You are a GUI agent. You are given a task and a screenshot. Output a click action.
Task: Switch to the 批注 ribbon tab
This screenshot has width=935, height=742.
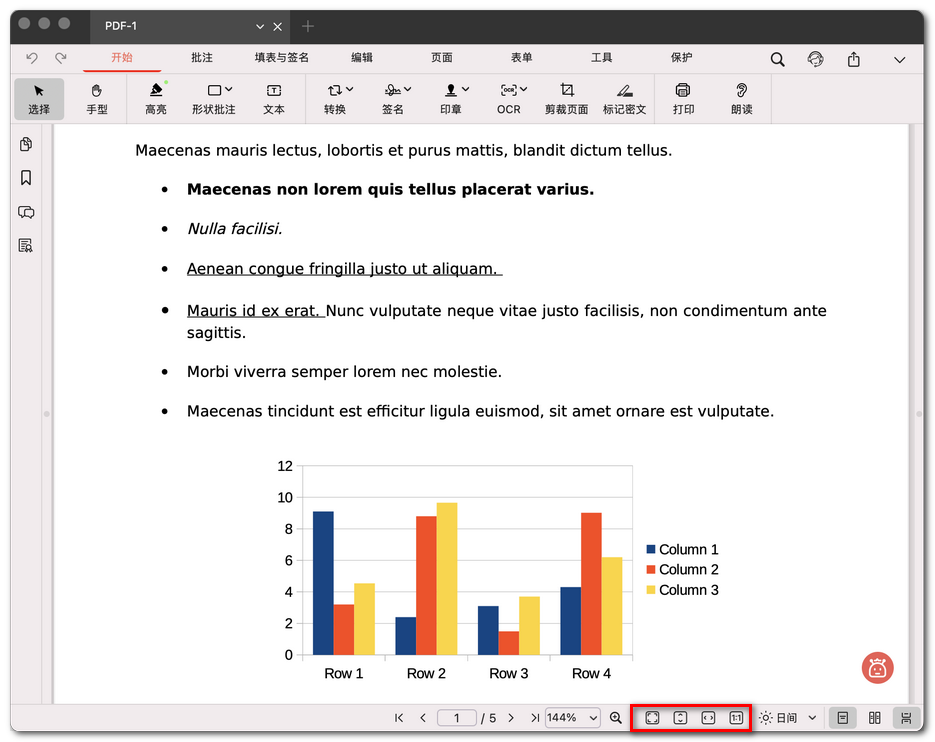tap(202, 58)
